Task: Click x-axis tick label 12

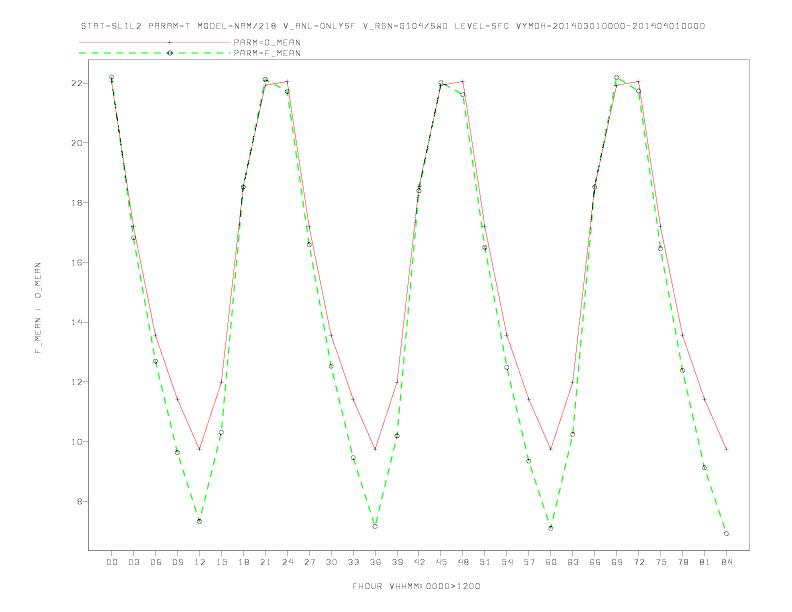Action: click(x=200, y=562)
